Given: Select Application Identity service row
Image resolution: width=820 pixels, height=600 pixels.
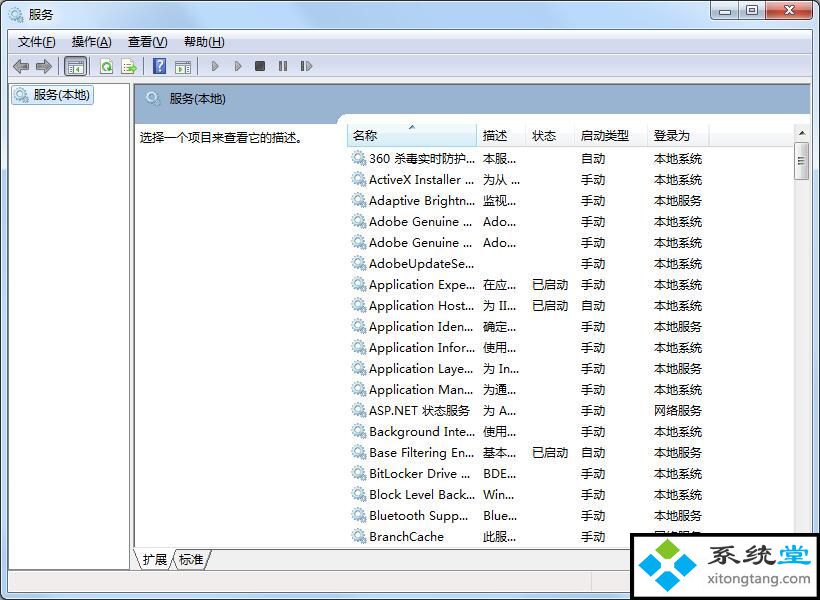Looking at the screenshot, I should click(x=527, y=326).
